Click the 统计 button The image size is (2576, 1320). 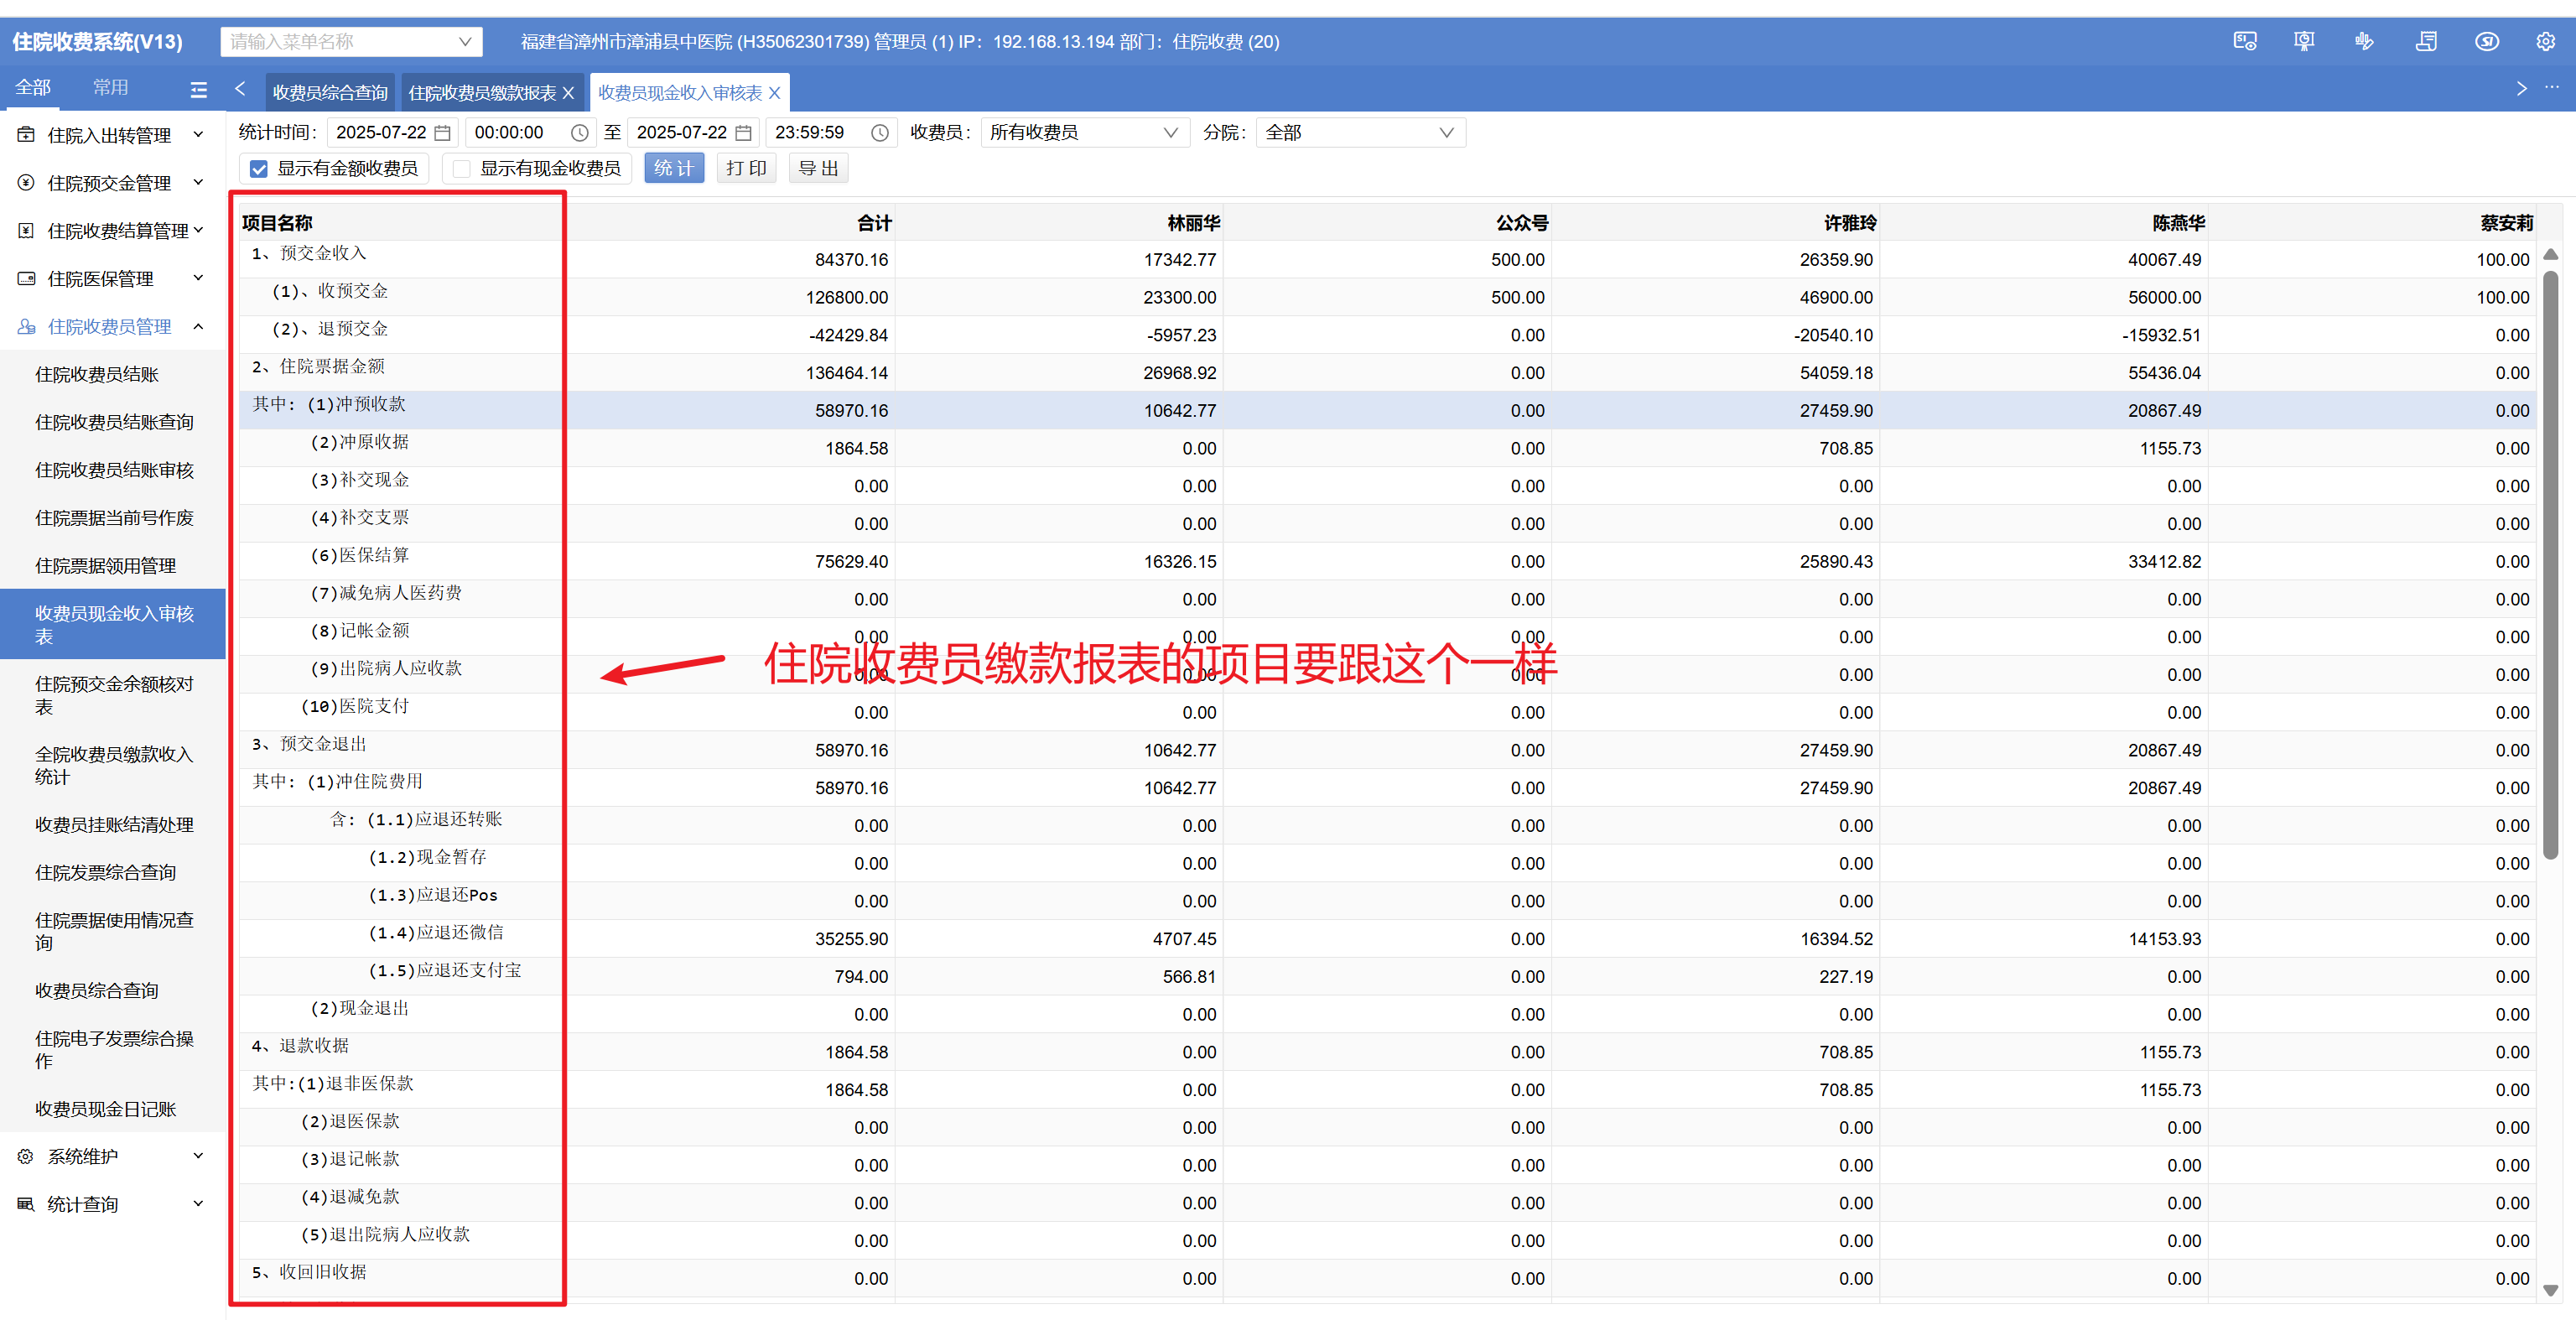click(673, 168)
